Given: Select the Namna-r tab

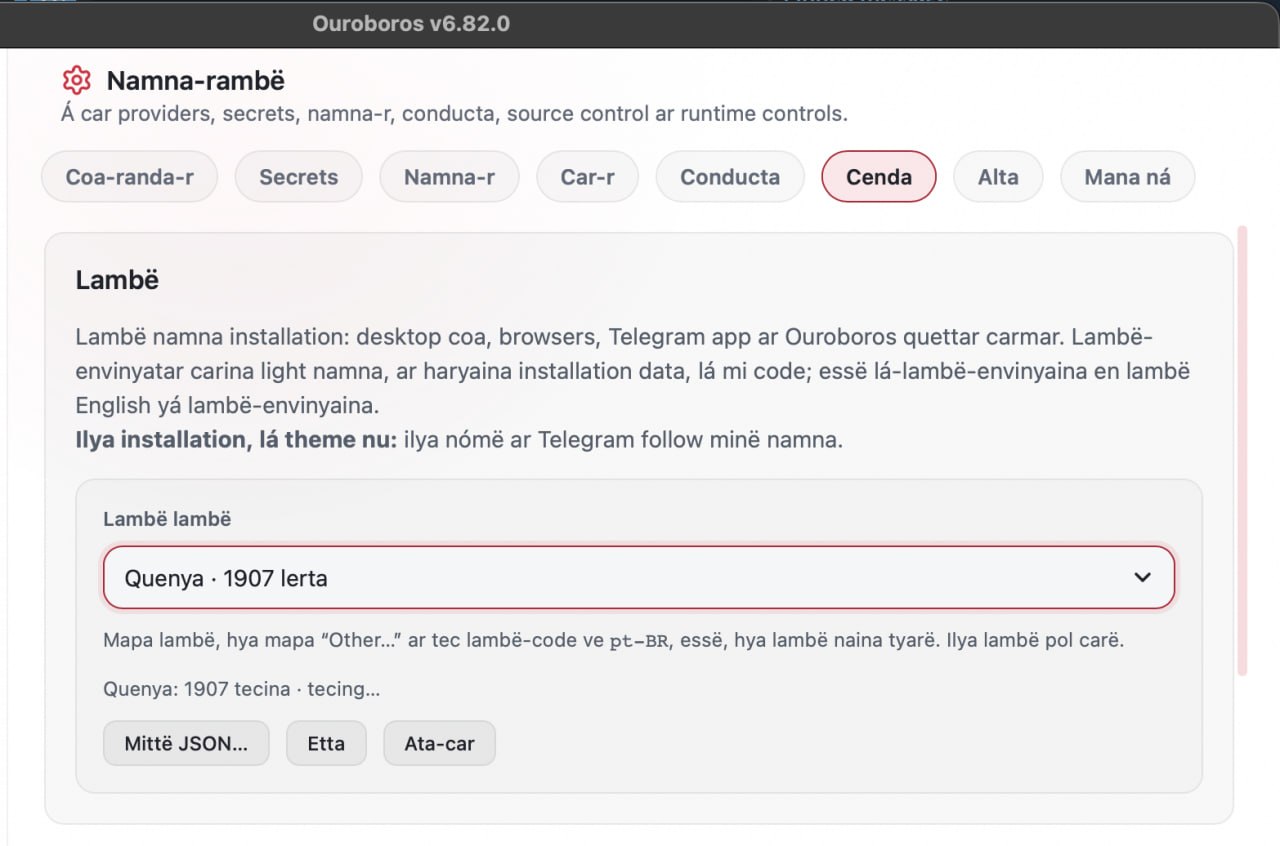Looking at the screenshot, I should (x=449, y=177).
